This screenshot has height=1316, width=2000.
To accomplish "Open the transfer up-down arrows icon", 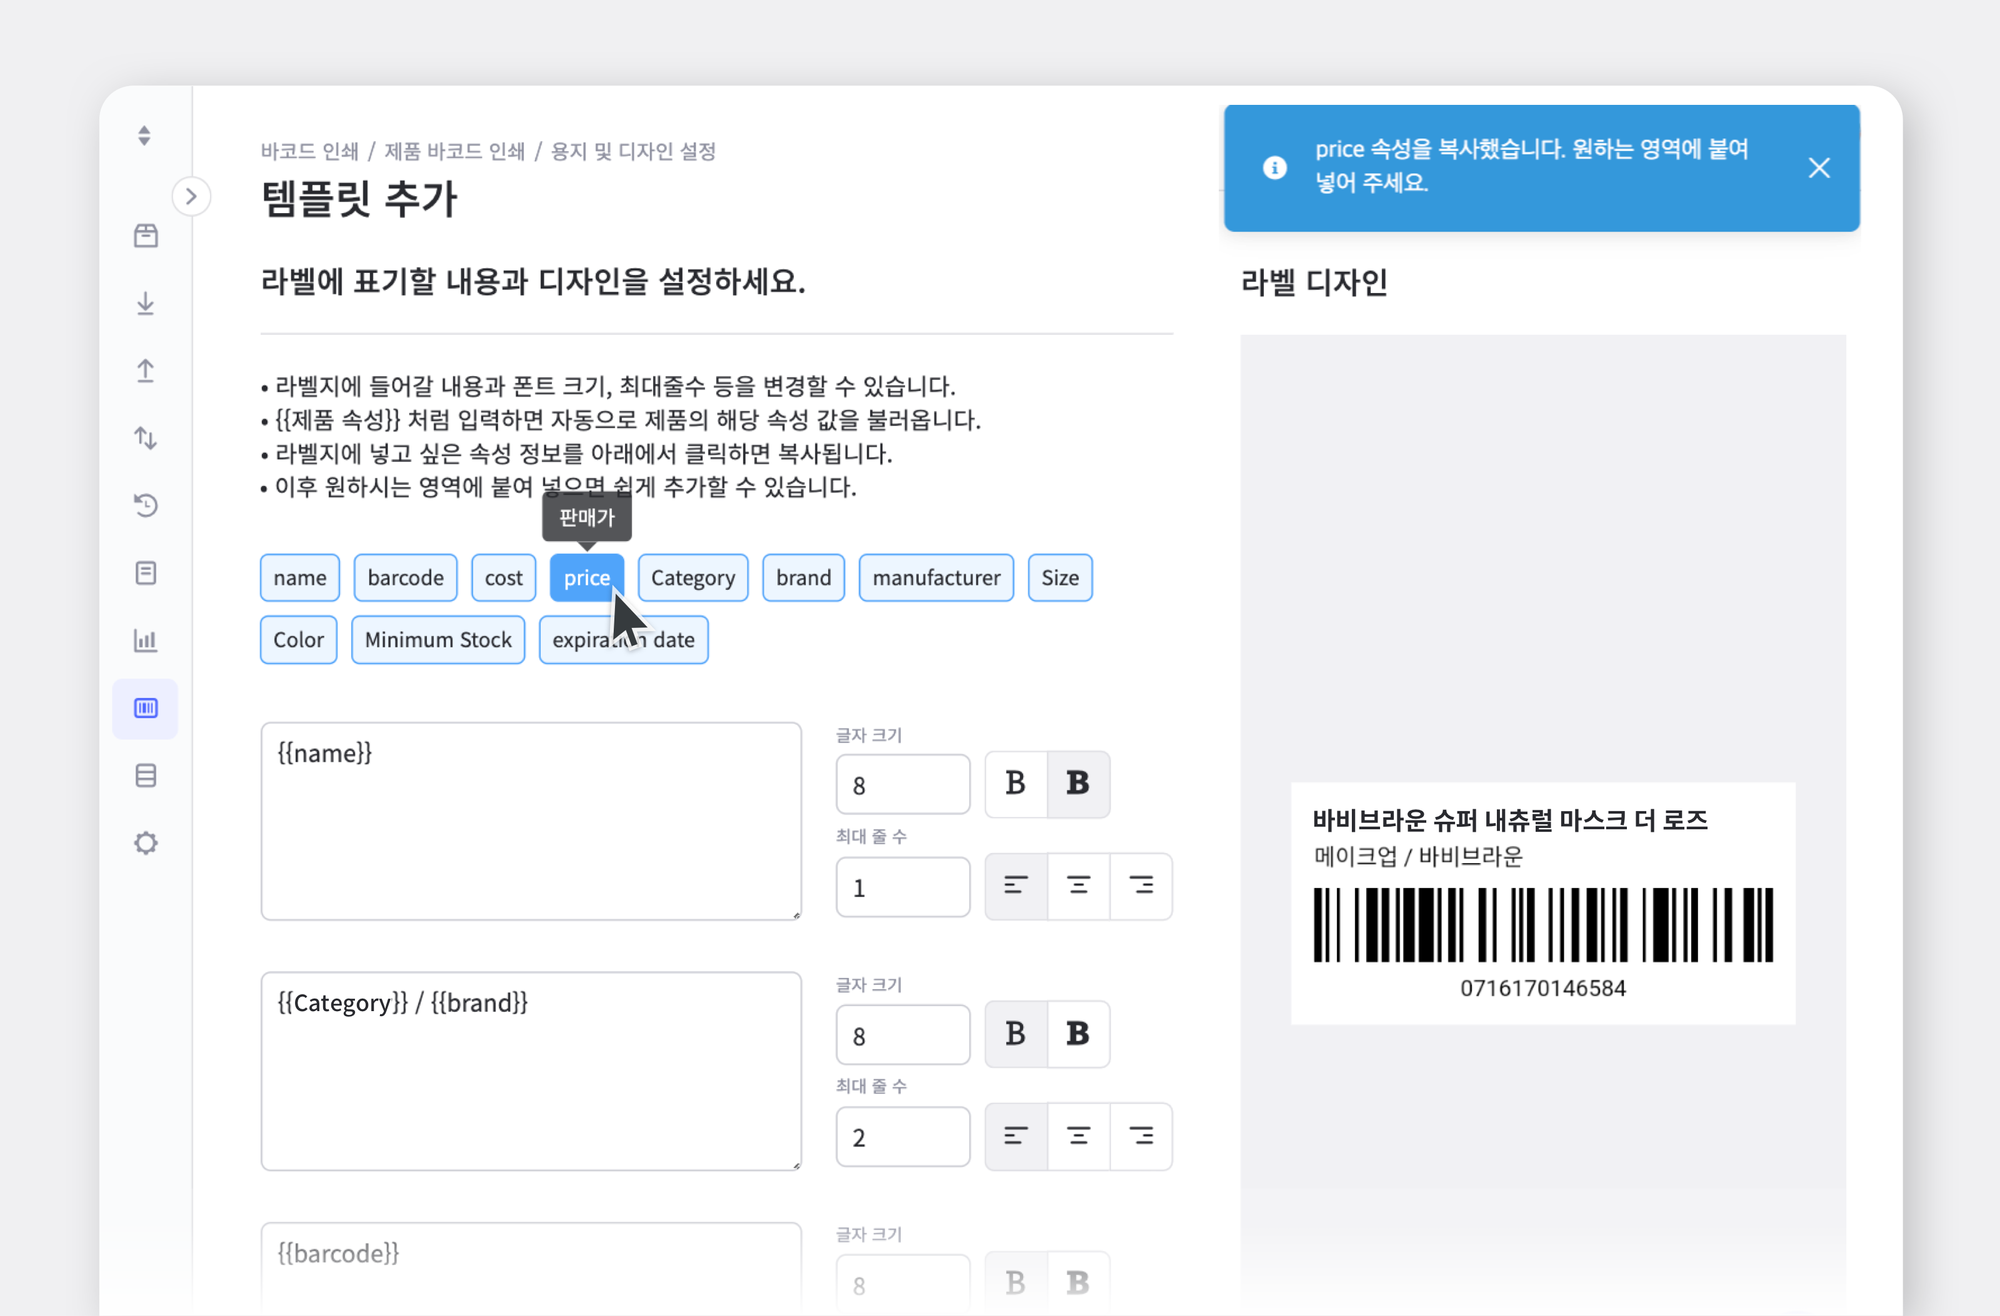I will coord(146,438).
